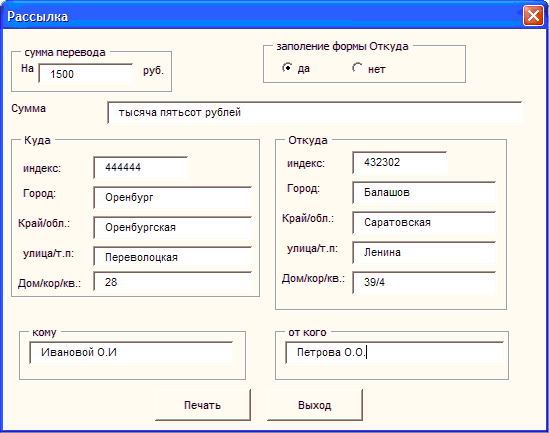
Task: Select the 'нет' radio button
Action: coord(357,68)
